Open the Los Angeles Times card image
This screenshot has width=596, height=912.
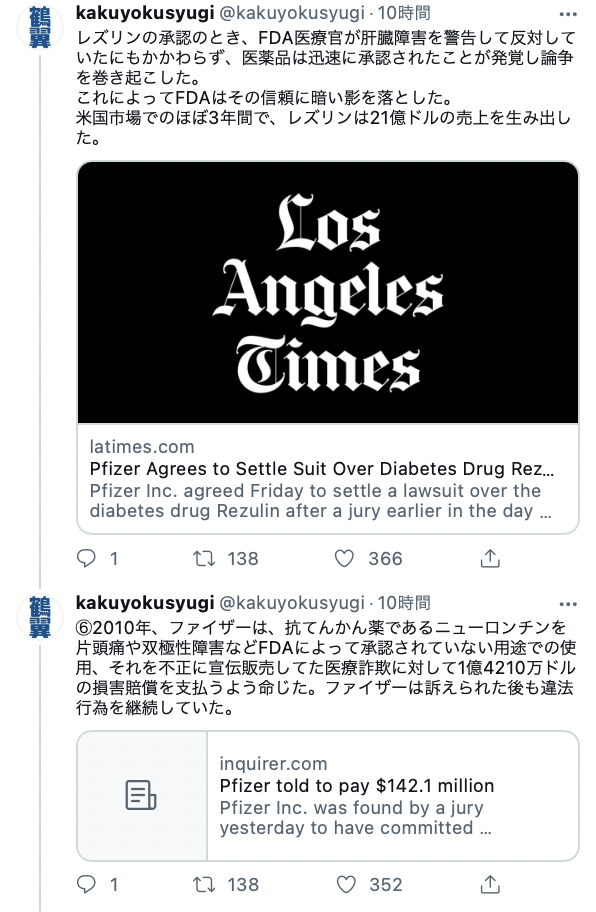click(x=328, y=293)
